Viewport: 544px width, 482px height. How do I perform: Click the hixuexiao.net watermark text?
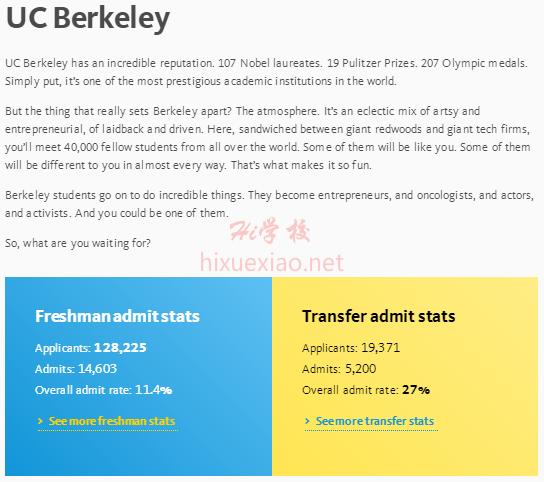(272, 263)
